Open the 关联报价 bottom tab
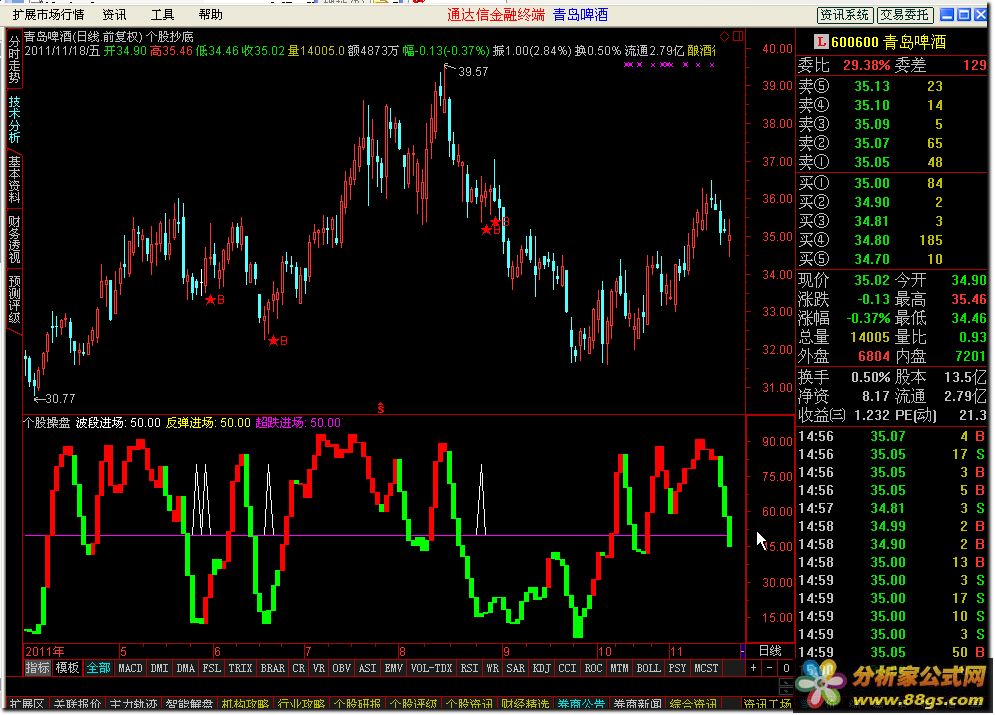Image resolution: width=995 pixels, height=715 pixels. tap(77, 704)
